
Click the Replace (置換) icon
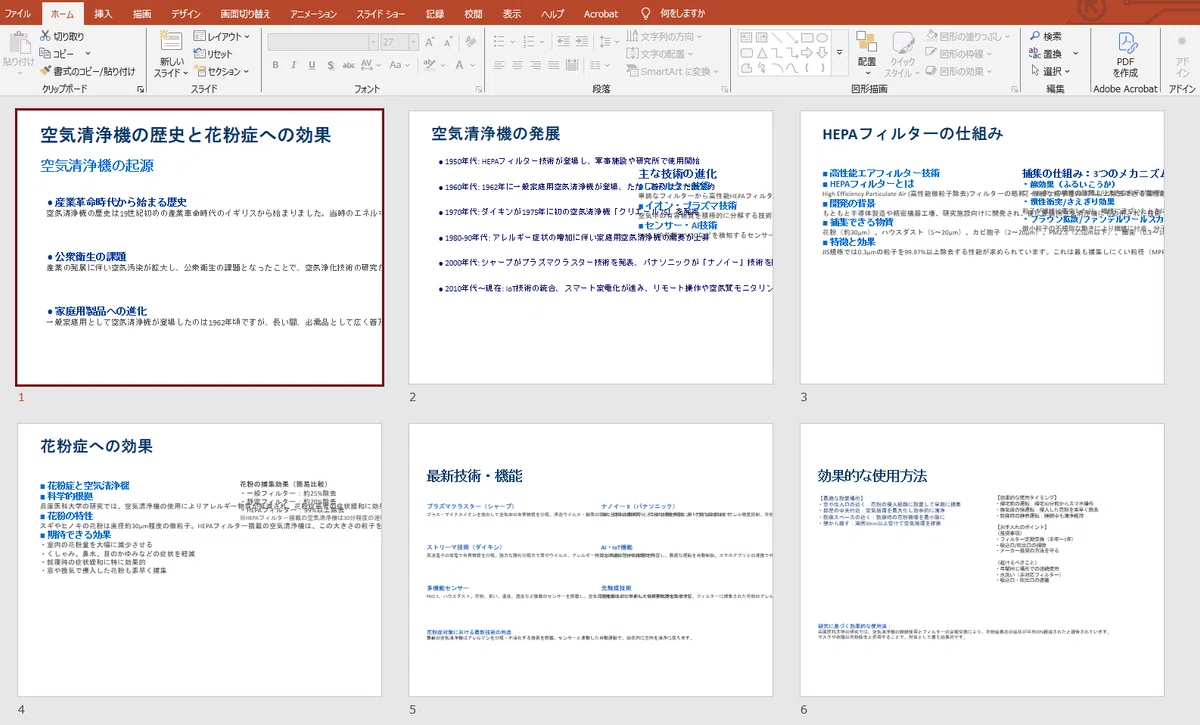[x=1034, y=54]
